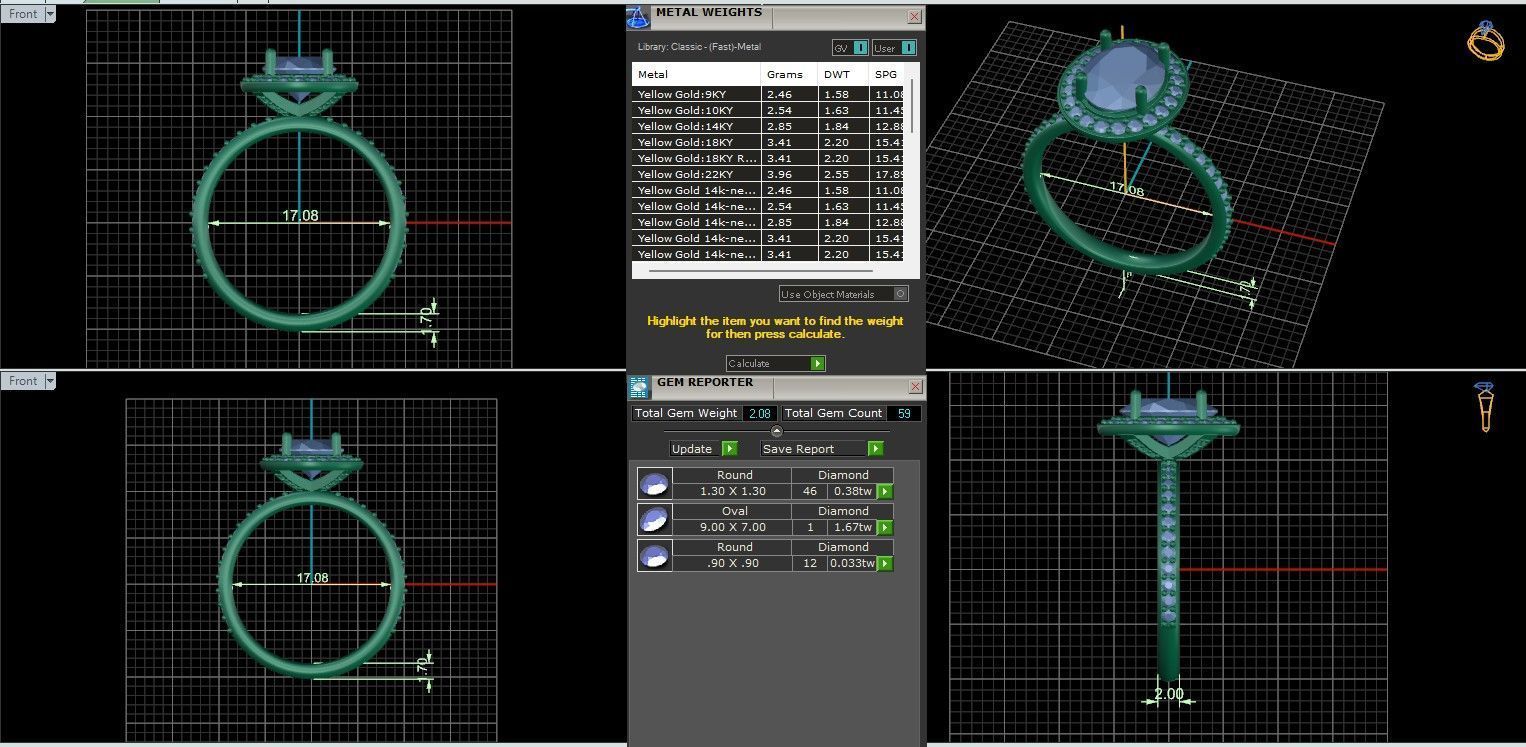Click the gem thumbnail icon for Round 1.30 X 1.30
The image size is (1526, 747).
654,484
